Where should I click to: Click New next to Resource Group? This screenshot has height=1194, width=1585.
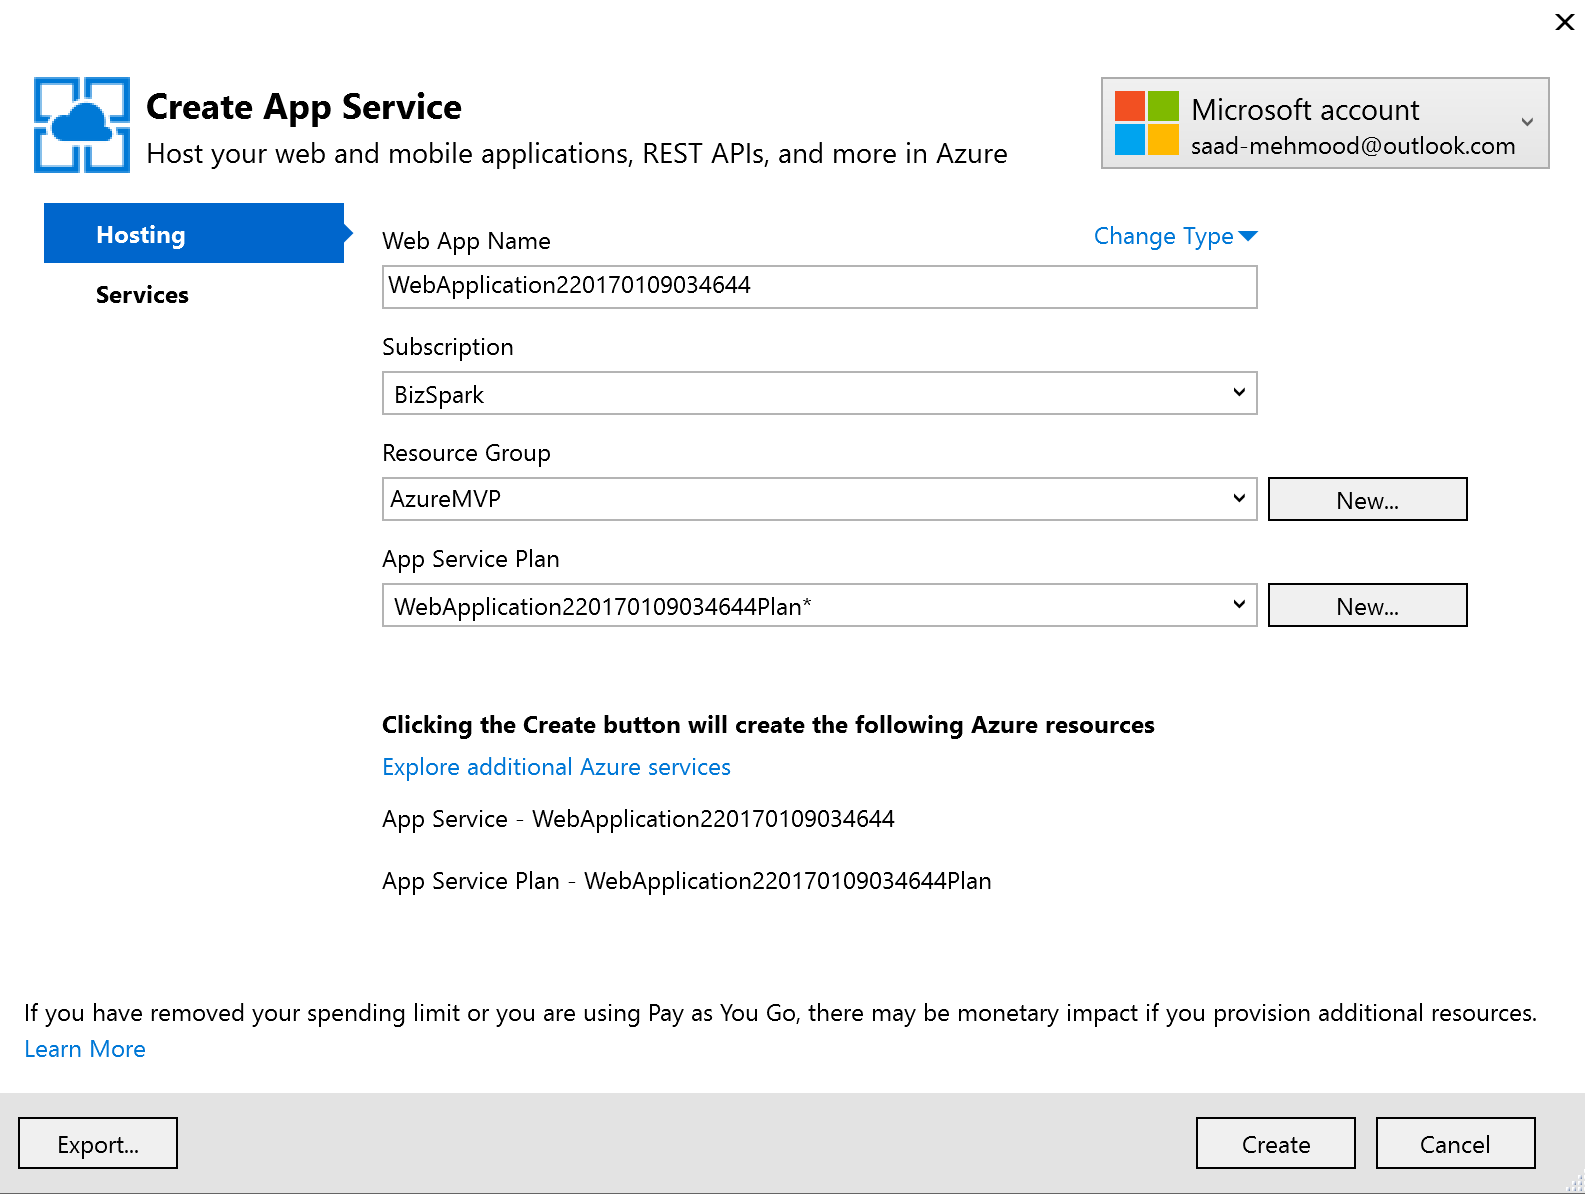(1367, 499)
